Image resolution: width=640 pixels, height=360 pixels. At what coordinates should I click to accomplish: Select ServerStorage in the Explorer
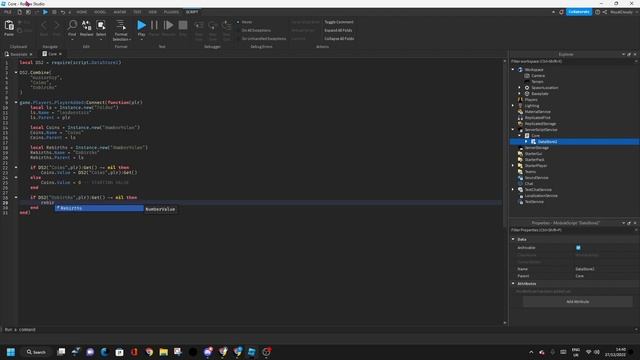(536, 148)
